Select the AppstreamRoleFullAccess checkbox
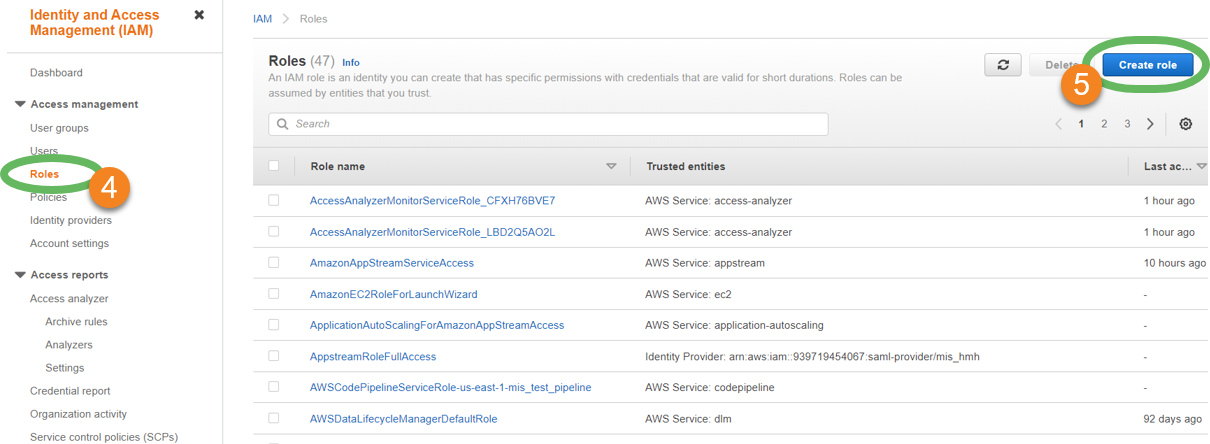Viewport: 1210px width, 444px height. pos(274,356)
